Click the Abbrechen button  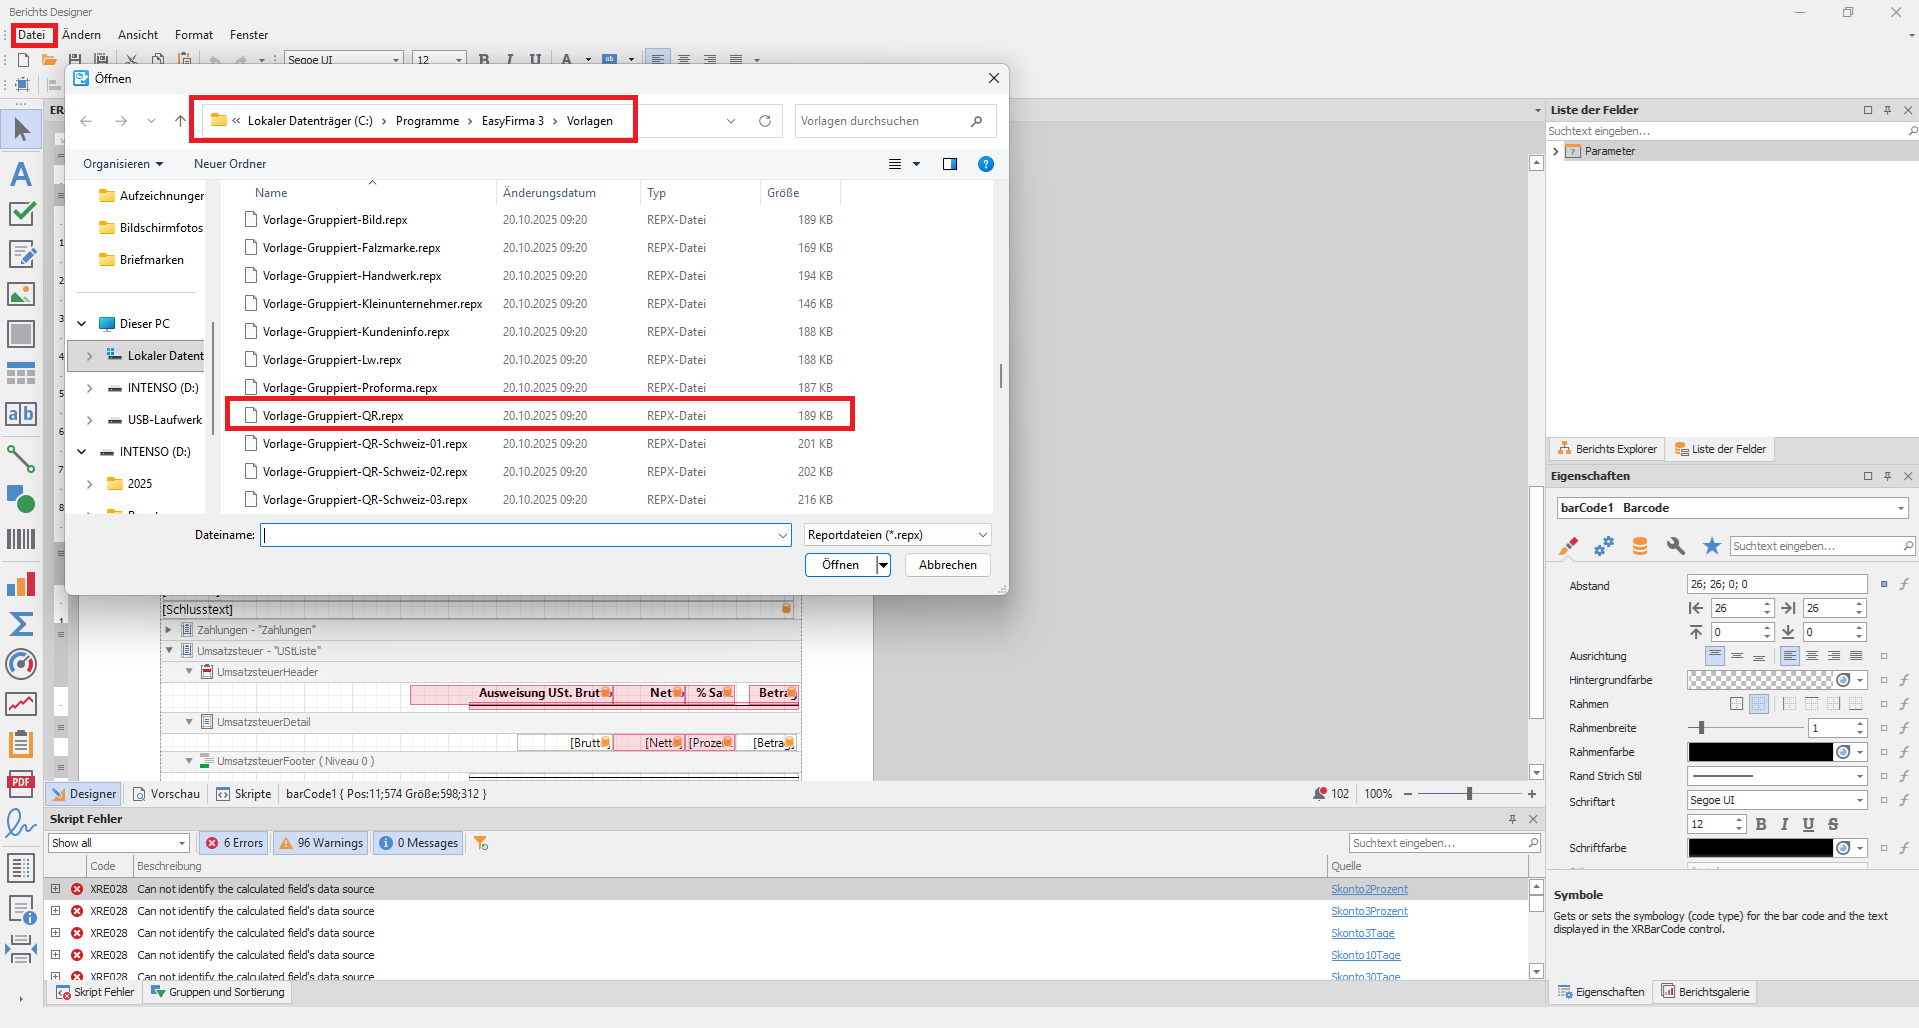[947, 565]
